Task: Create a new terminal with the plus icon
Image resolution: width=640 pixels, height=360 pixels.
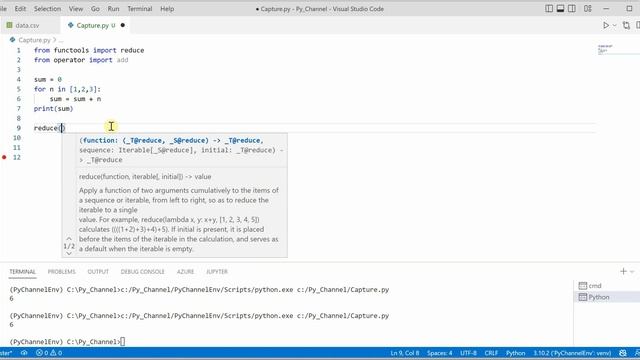Action: [623, 271]
